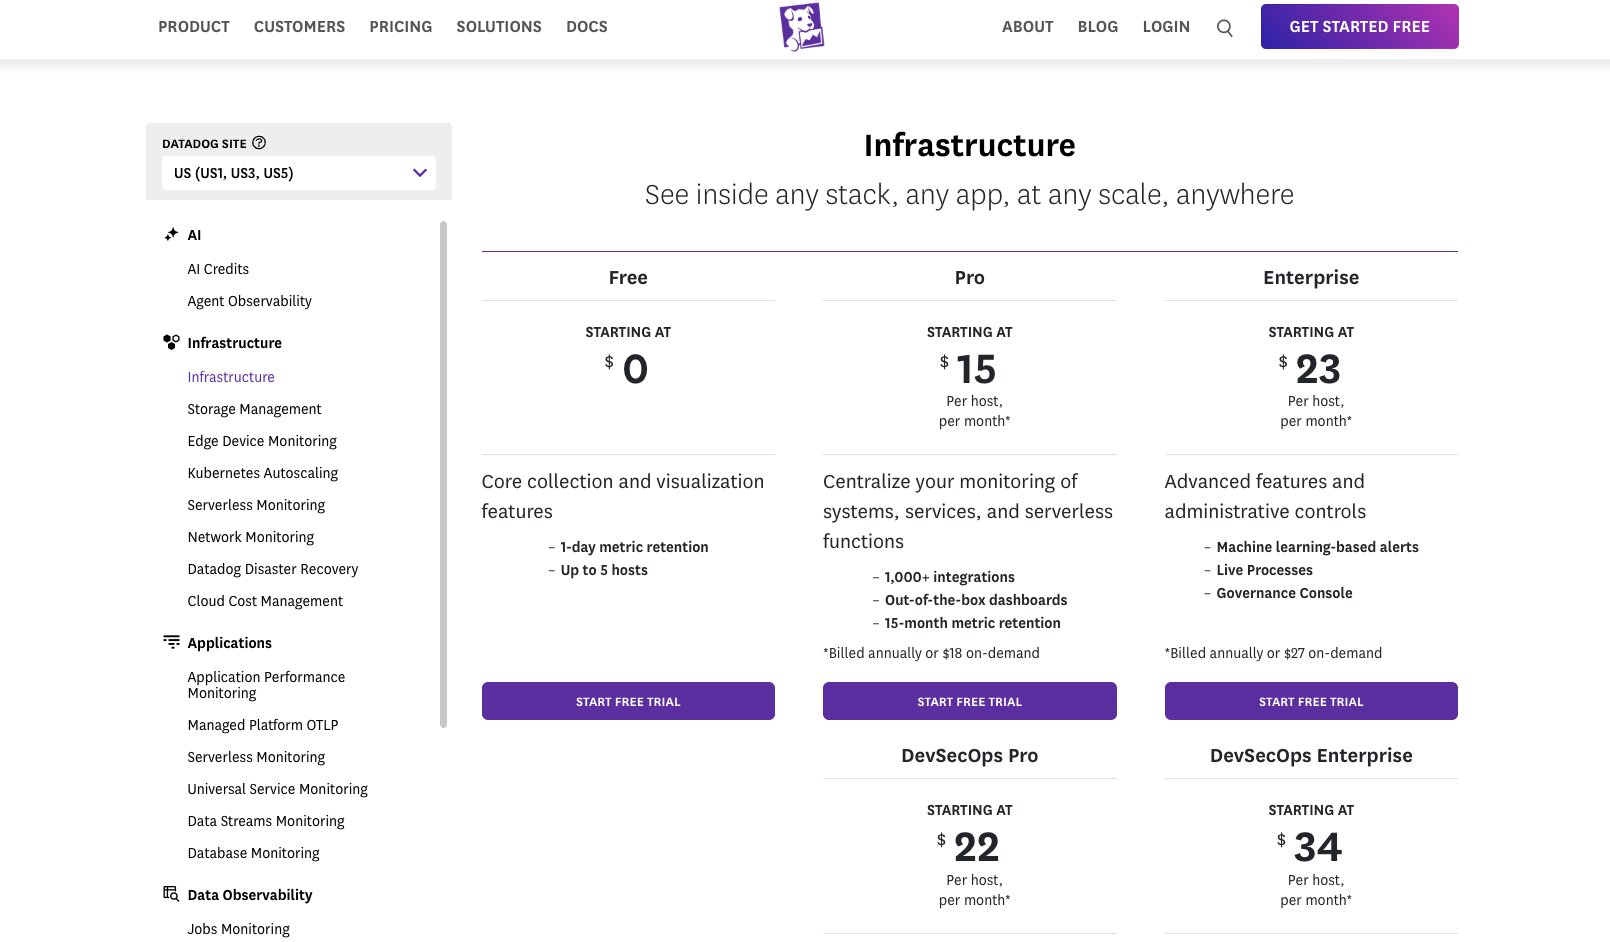Go to Edge Device Monitoring

pos(262,441)
